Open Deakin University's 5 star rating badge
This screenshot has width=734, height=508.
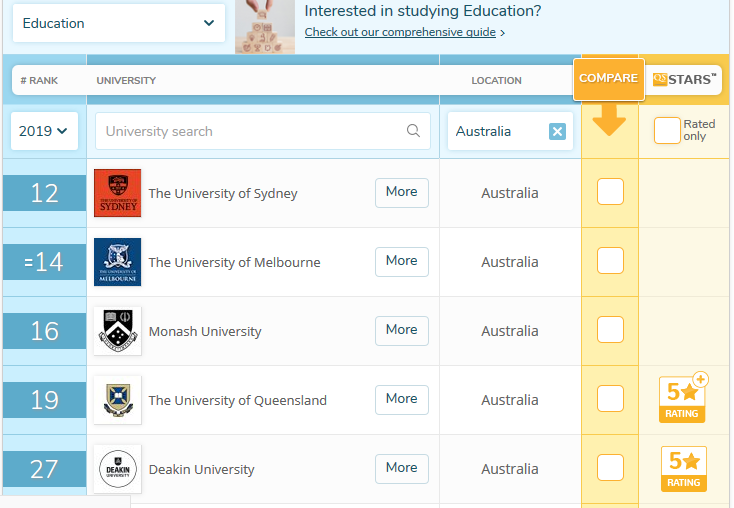tap(682, 468)
